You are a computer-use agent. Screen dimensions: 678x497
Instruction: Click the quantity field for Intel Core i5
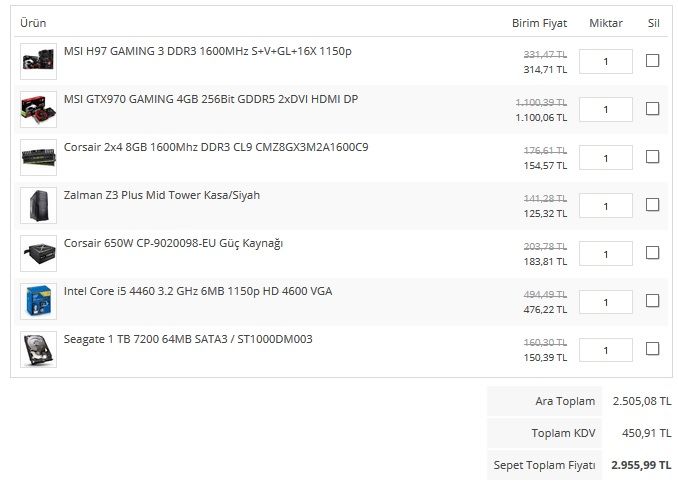[x=606, y=302]
